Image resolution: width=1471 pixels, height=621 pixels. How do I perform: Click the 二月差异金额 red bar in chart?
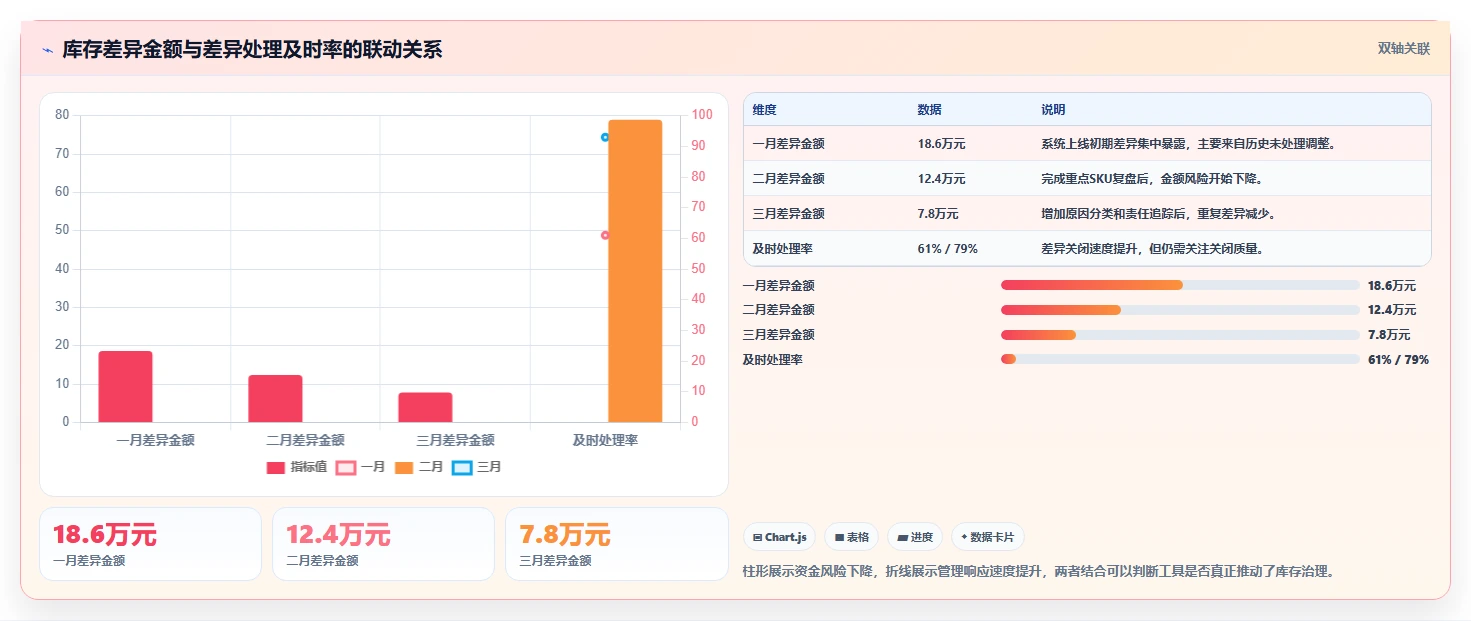(275, 399)
